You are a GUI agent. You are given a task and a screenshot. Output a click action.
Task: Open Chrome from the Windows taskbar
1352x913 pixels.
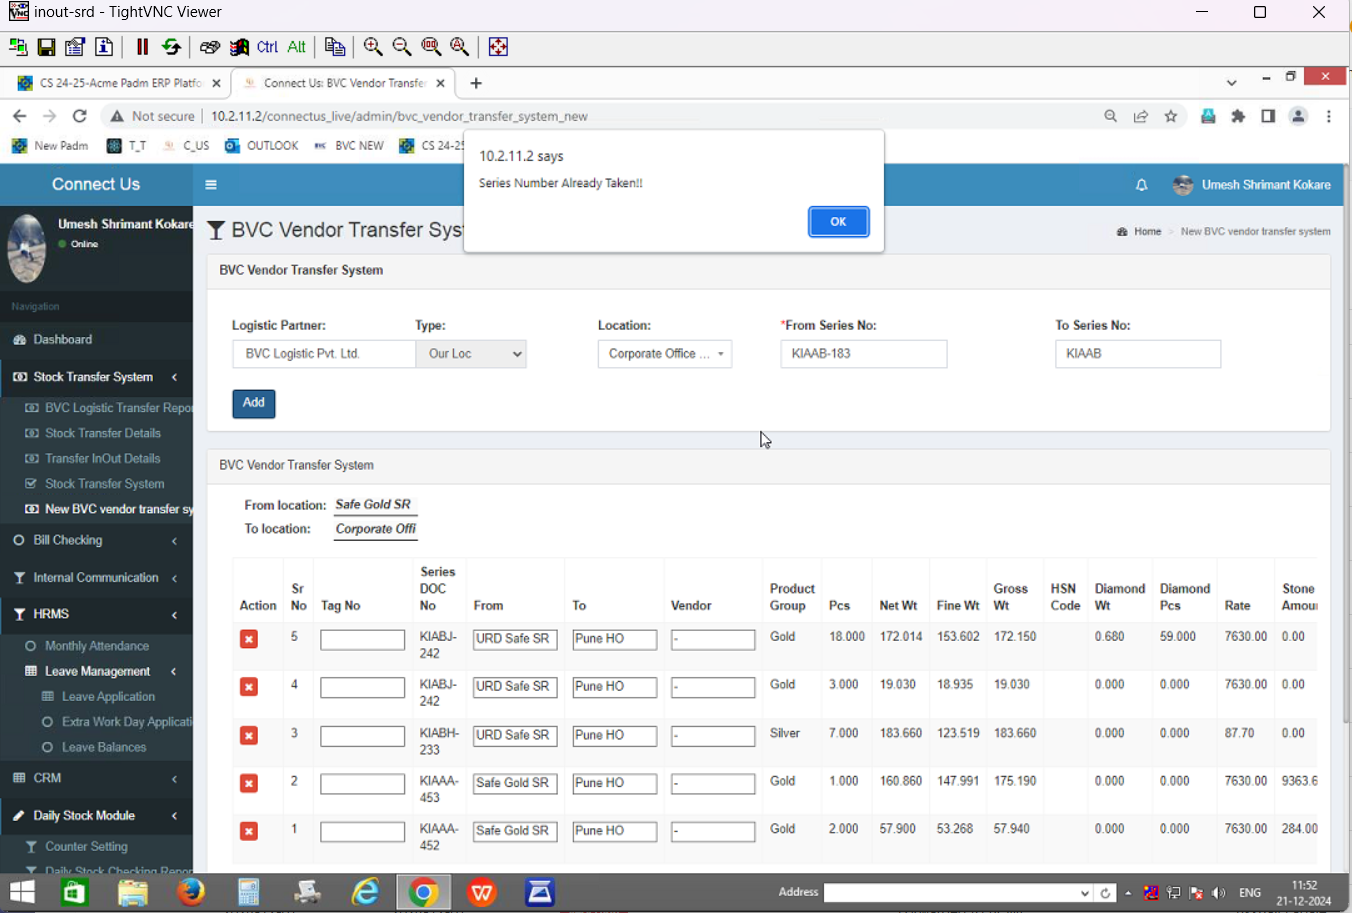pyautogui.click(x=423, y=892)
